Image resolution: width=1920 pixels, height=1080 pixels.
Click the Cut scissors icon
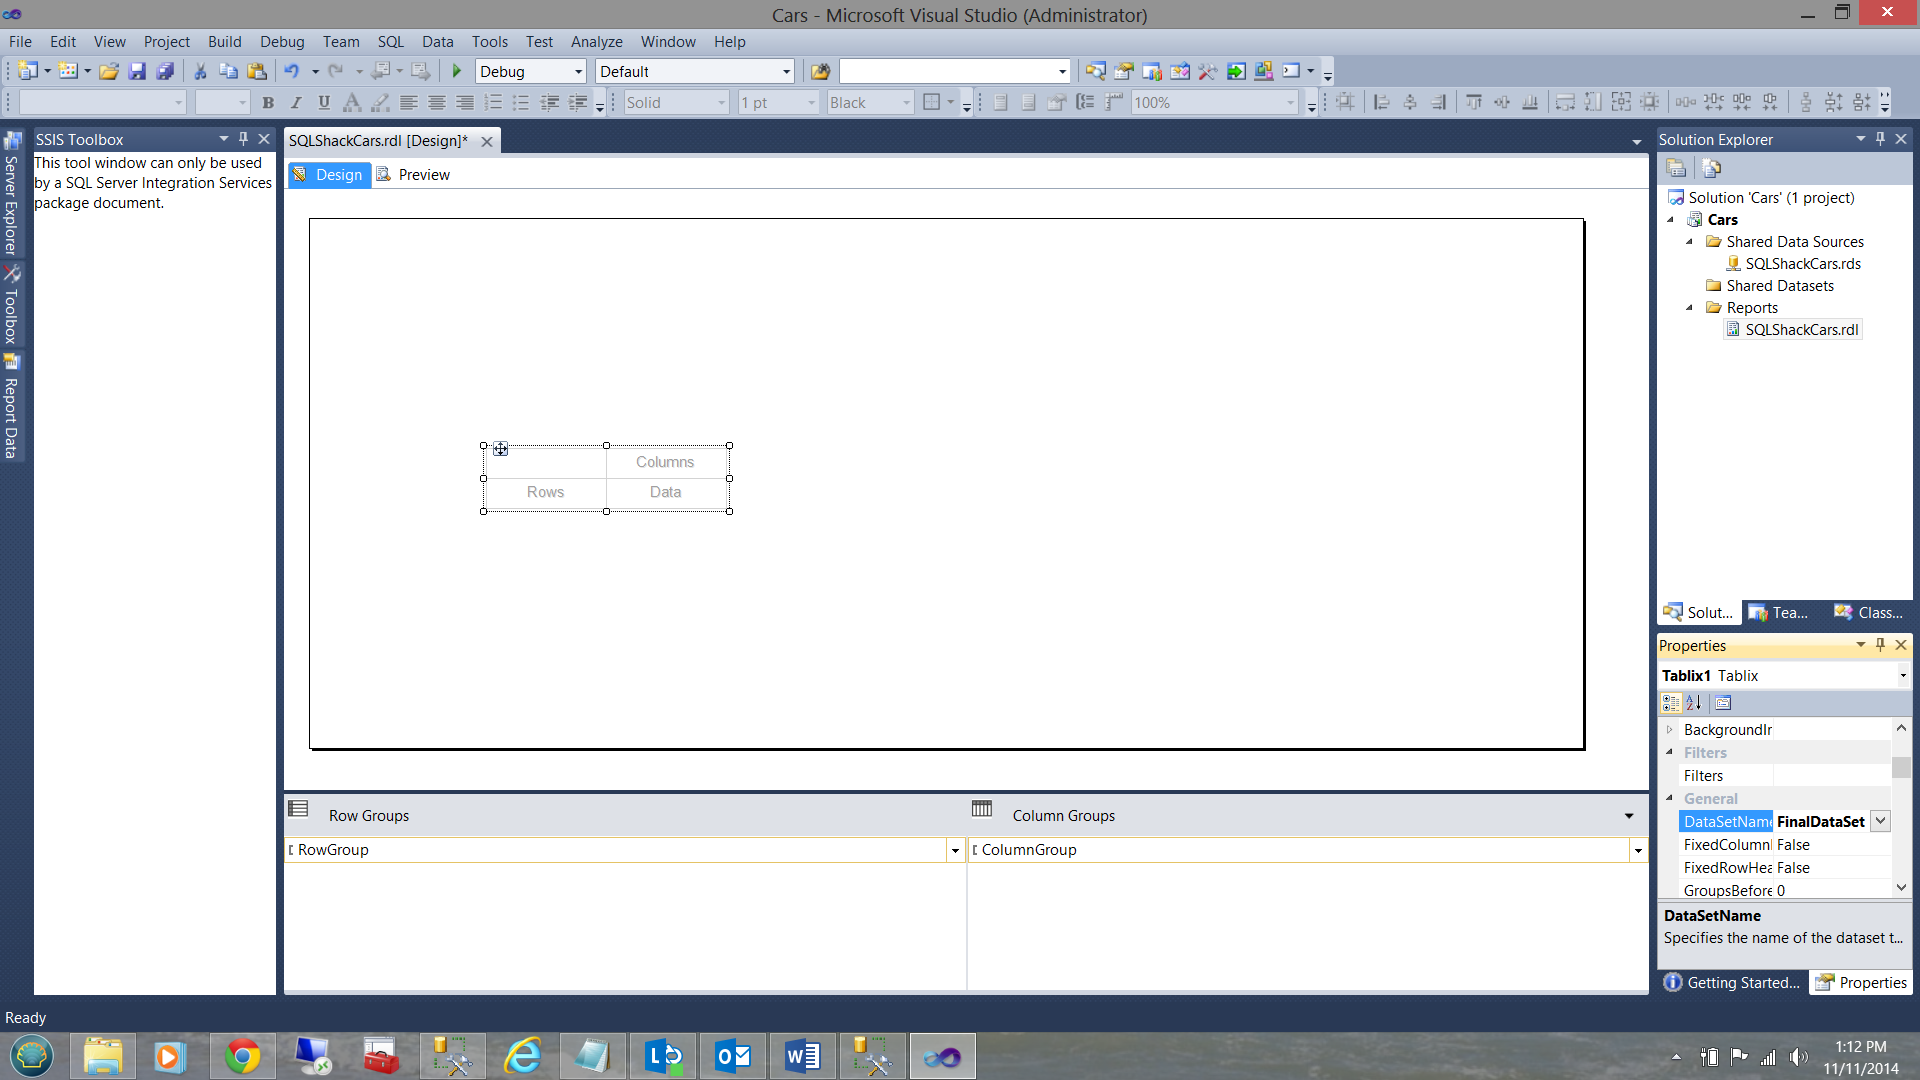pyautogui.click(x=200, y=71)
